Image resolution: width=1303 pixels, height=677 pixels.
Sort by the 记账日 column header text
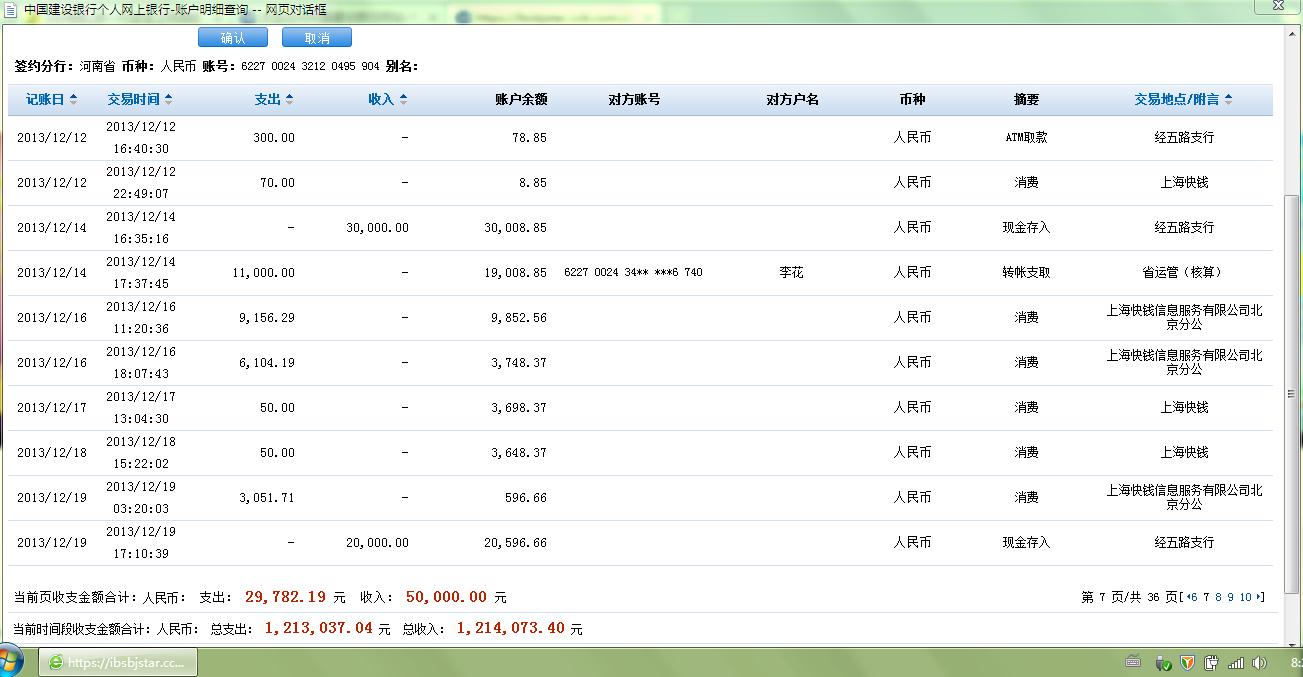(44, 100)
